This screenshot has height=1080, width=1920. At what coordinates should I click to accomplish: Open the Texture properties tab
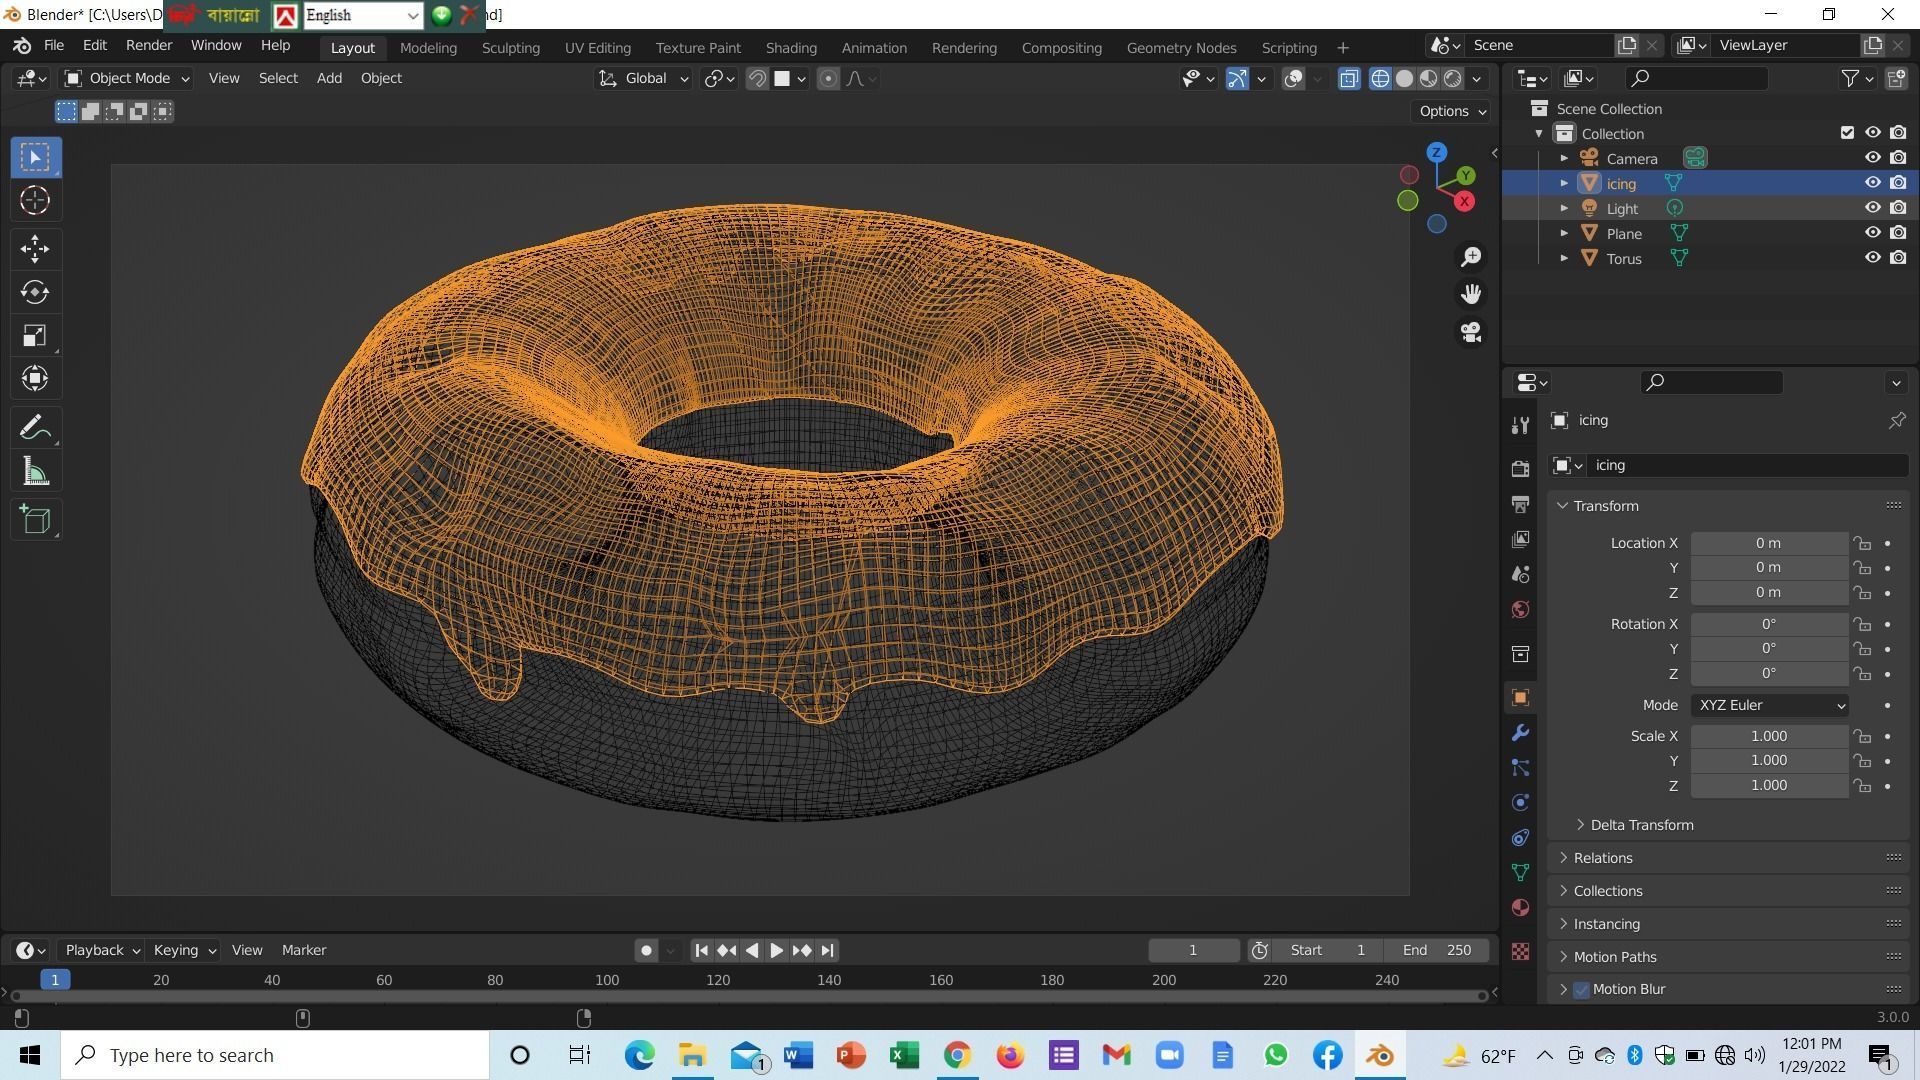[1520, 951]
